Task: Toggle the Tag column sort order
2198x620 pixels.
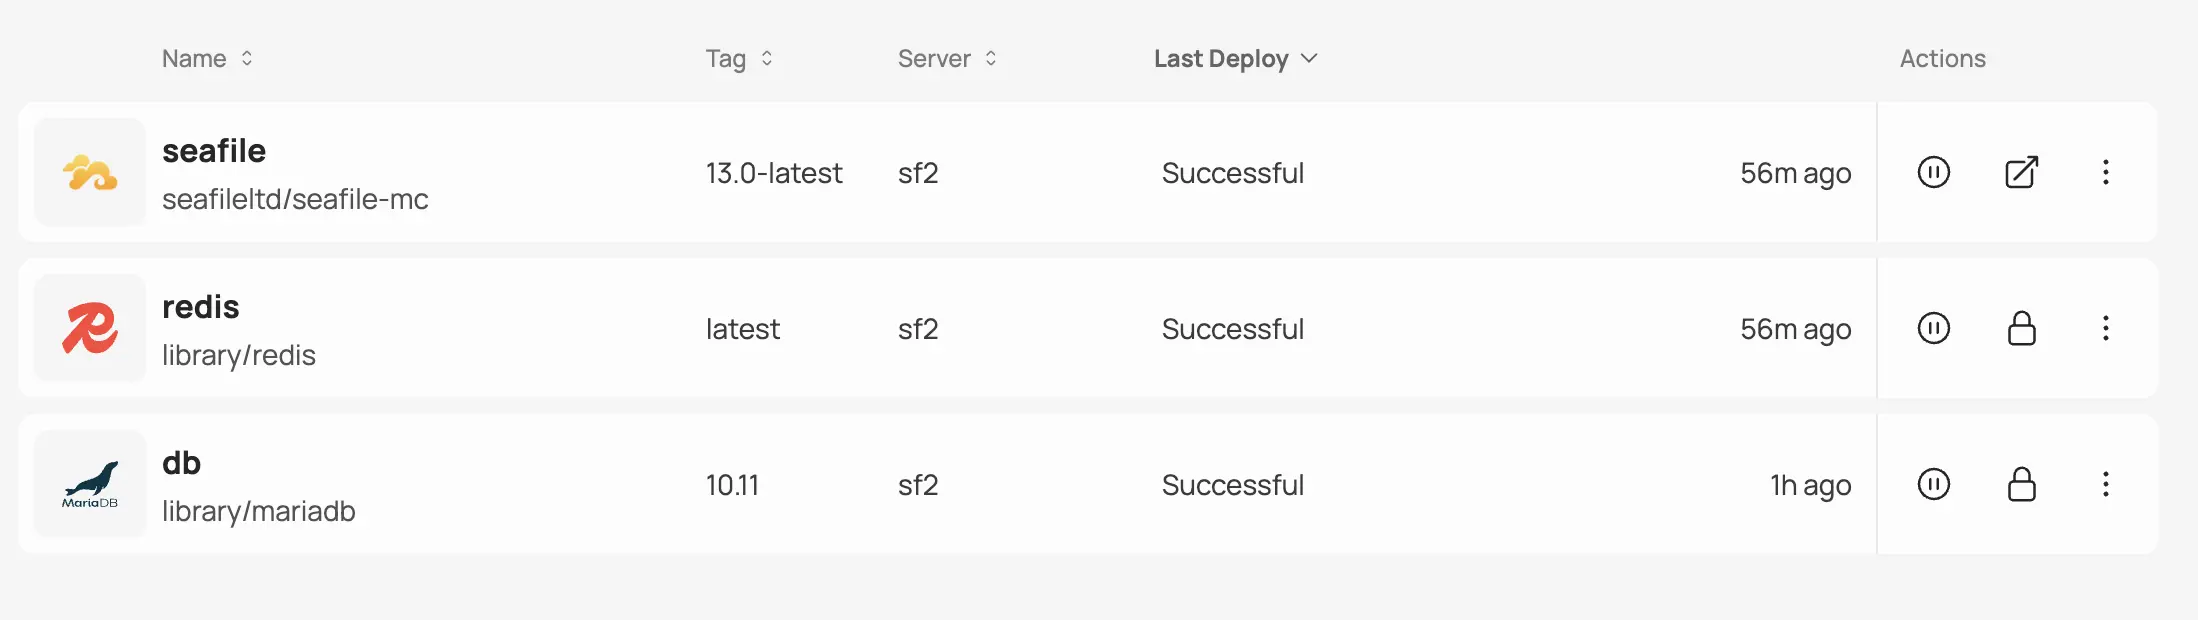Action: point(766,58)
